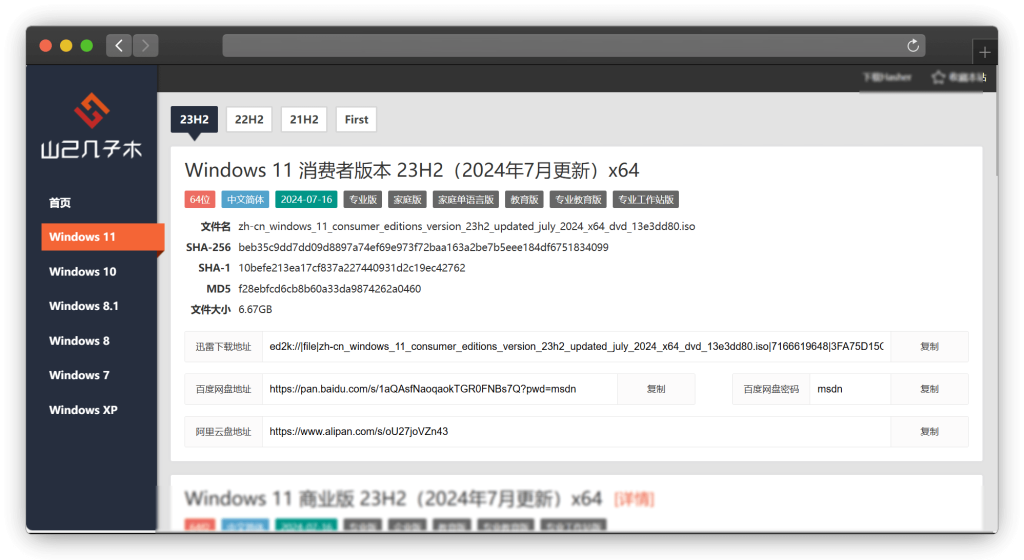Copy the 百度网盘密码 msdn

pos(929,389)
